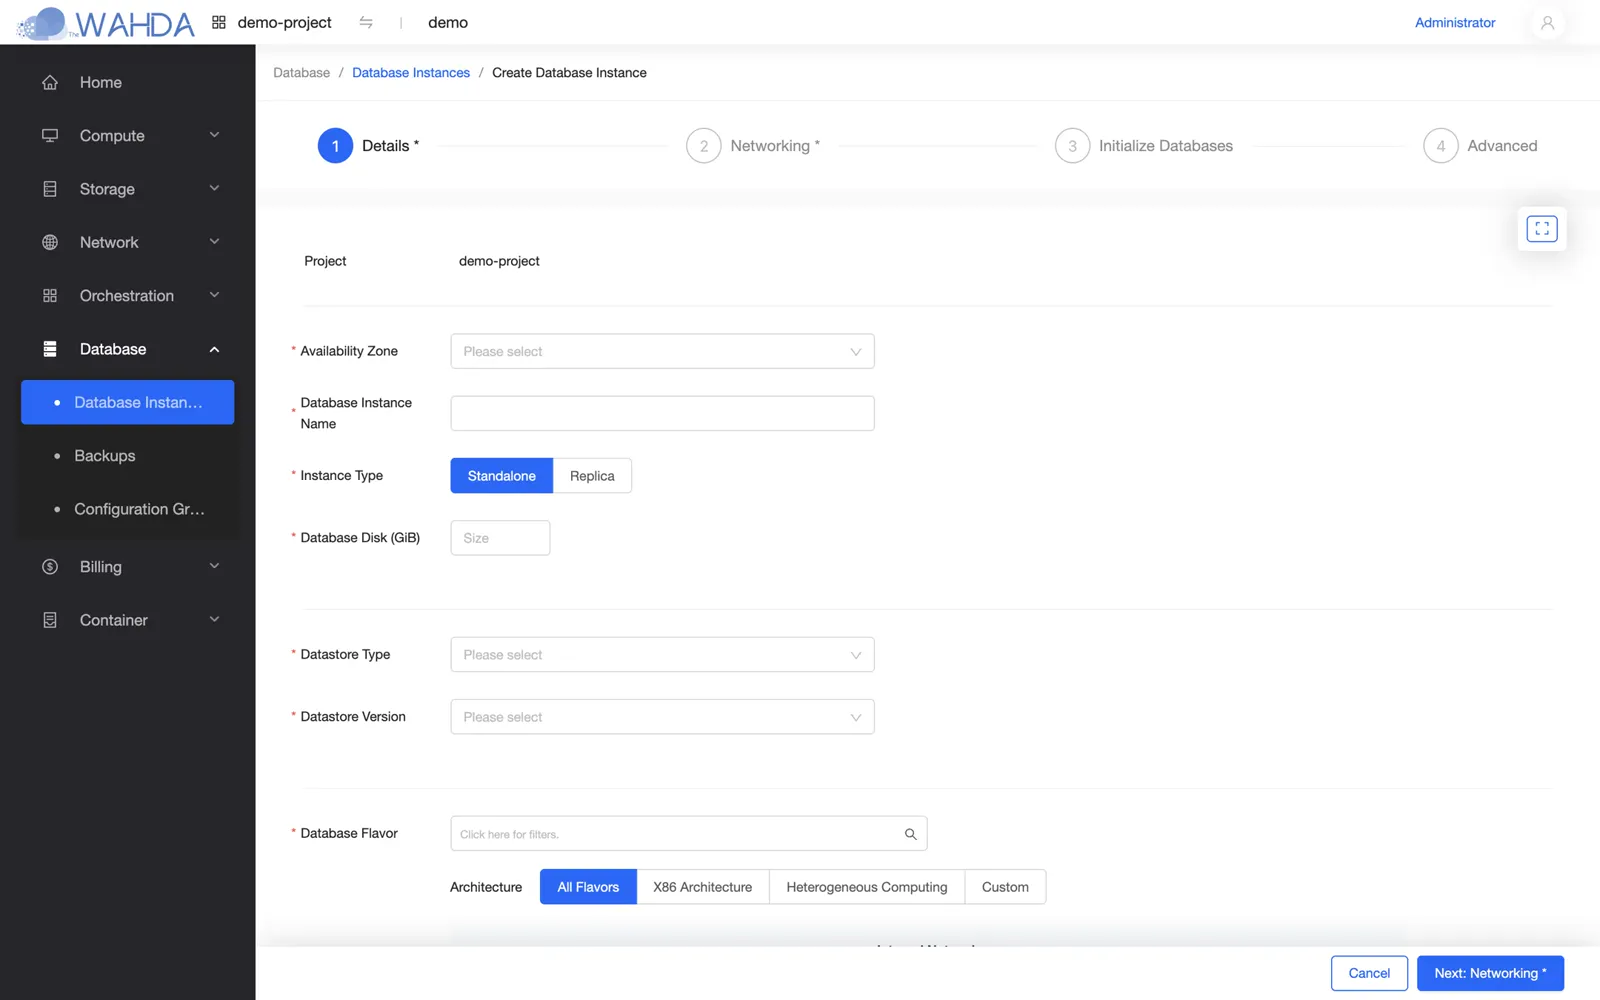The height and width of the screenshot is (1000, 1600).
Task: Click the Container icon in sidebar
Action: pos(50,620)
